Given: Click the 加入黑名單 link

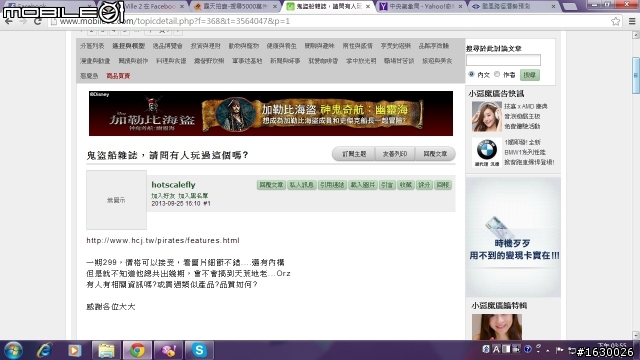Looking at the screenshot, I should point(193,196).
